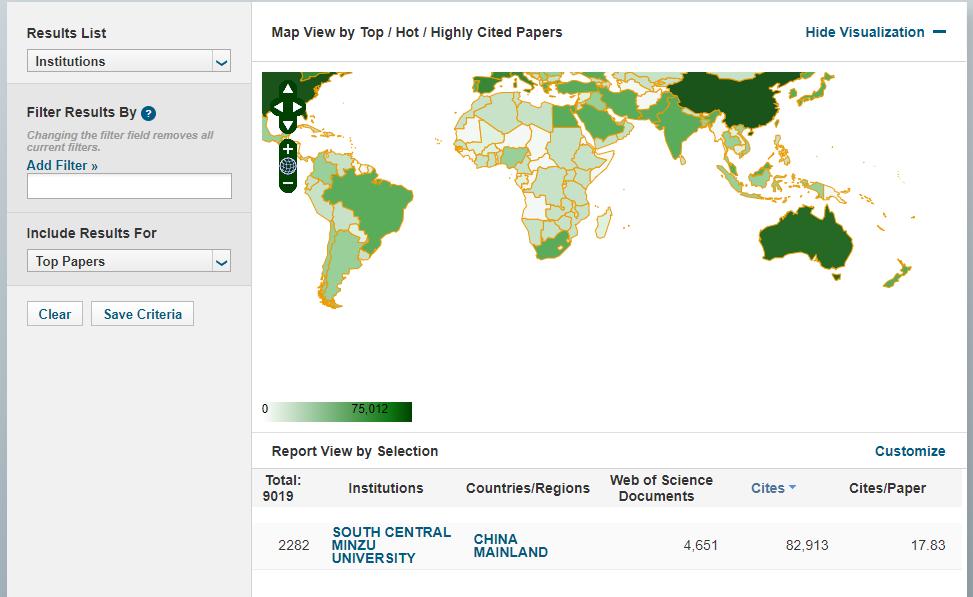Open the Filter Results By help icon
The width and height of the screenshot is (973, 597).
point(149,113)
